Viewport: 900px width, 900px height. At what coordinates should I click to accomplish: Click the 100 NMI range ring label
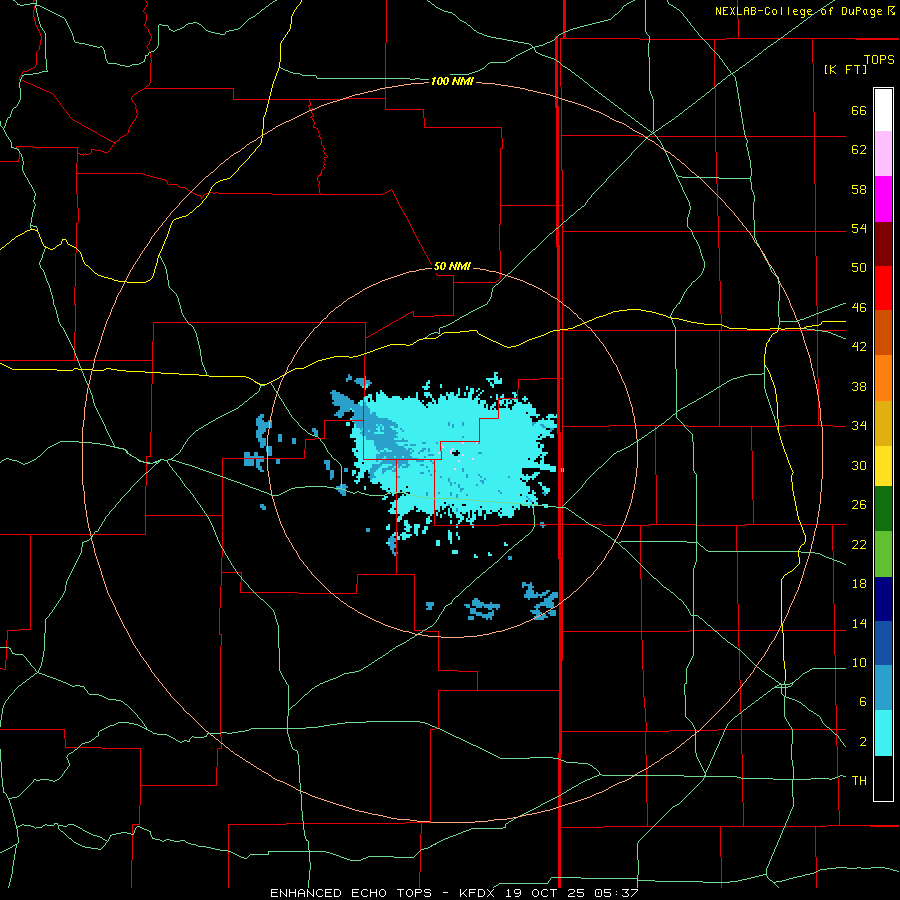(x=452, y=82)
